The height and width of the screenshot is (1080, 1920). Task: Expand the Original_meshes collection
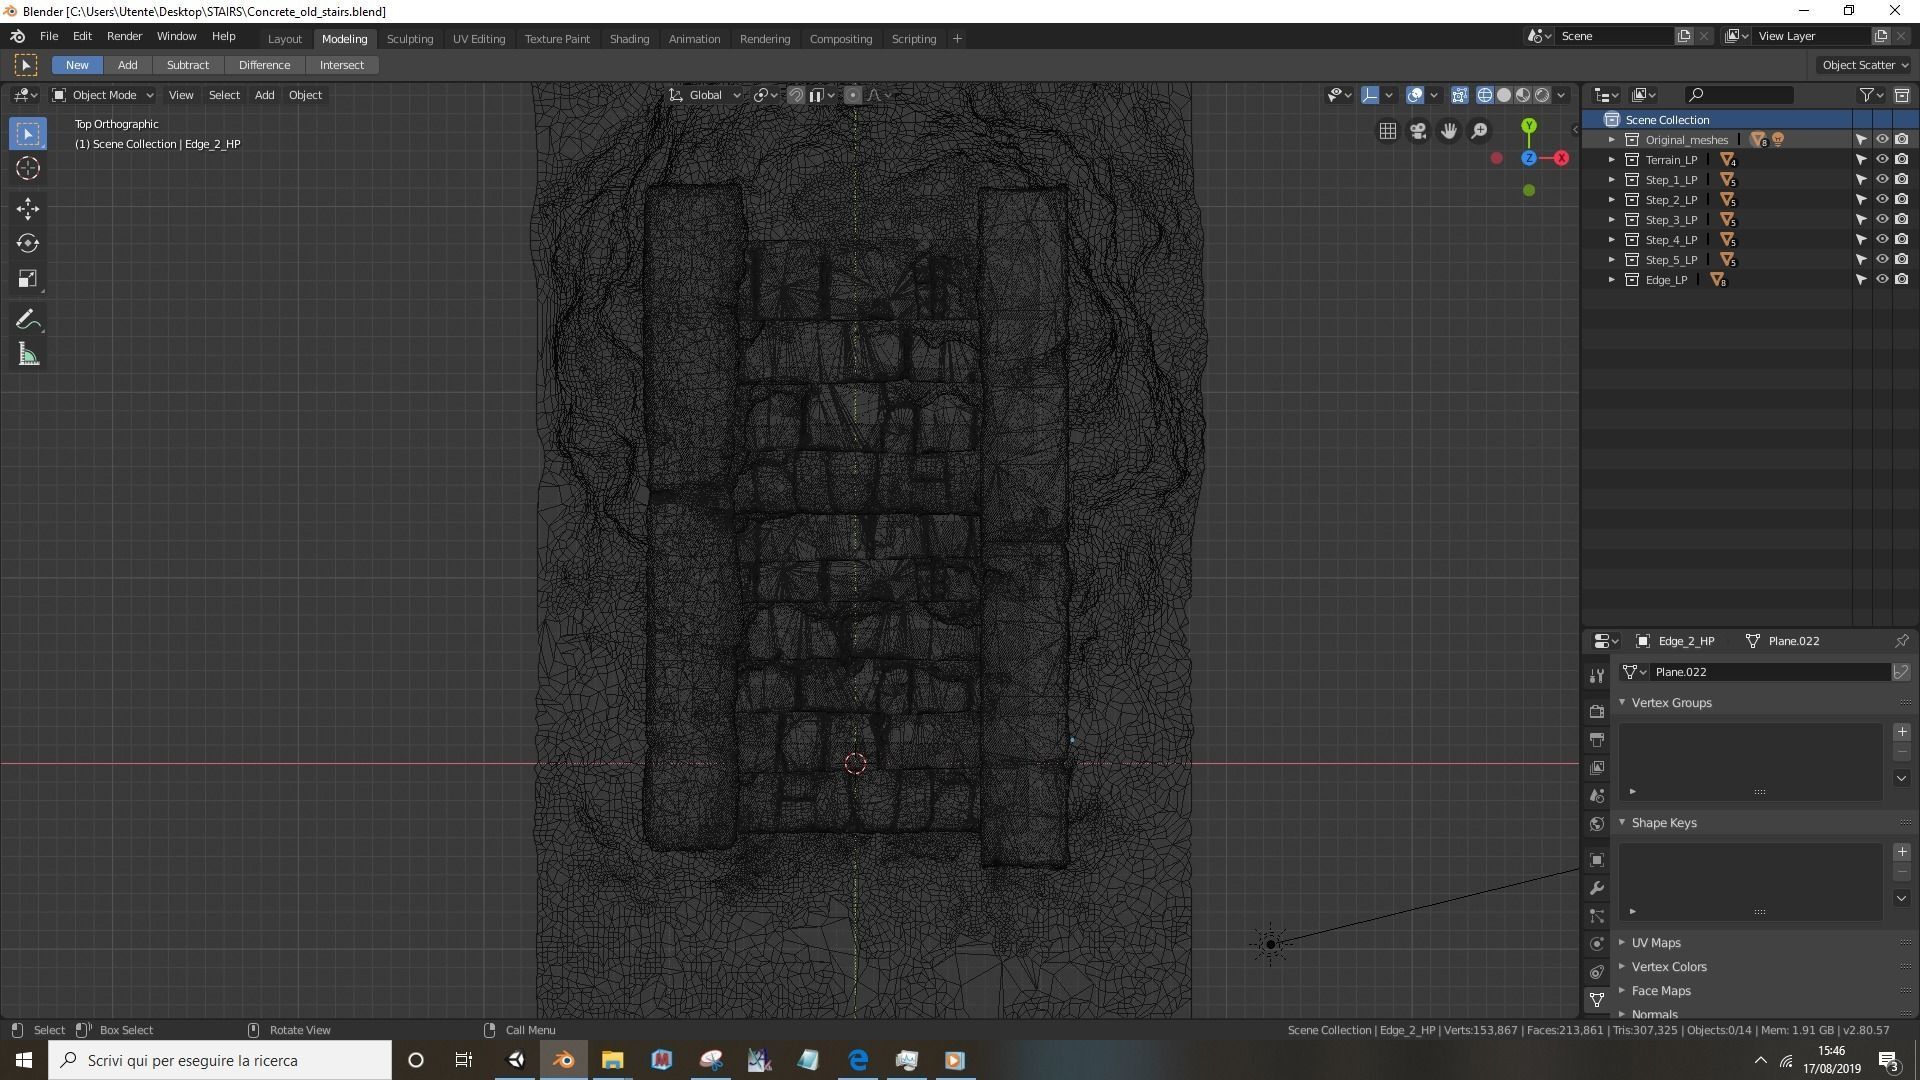click(1612, 140)
